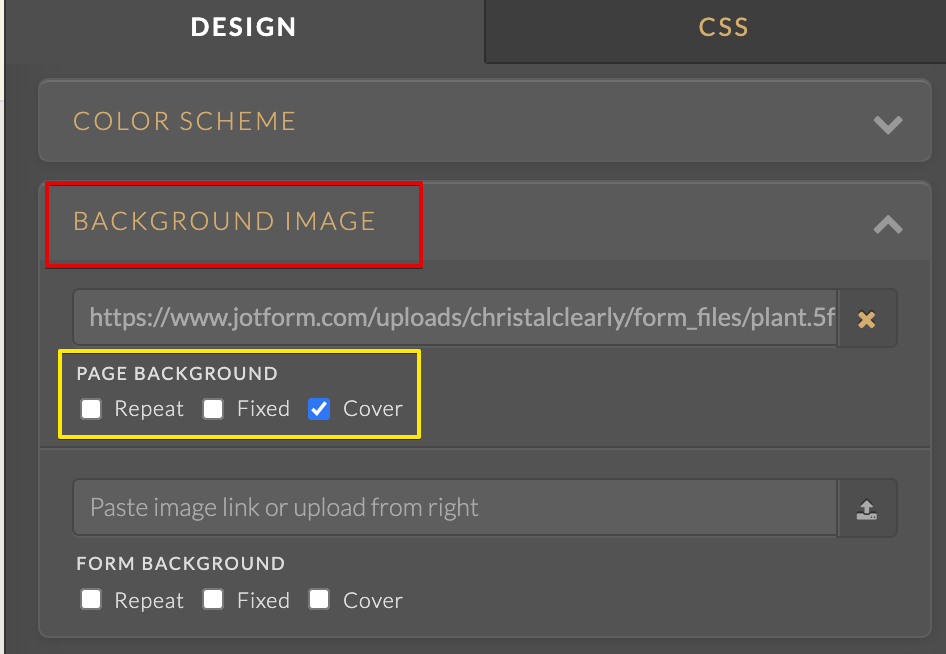The image size is (946, 654).
Task: Click the 'Cover' label text under Form Background
Action: click(x=373, y=601)
